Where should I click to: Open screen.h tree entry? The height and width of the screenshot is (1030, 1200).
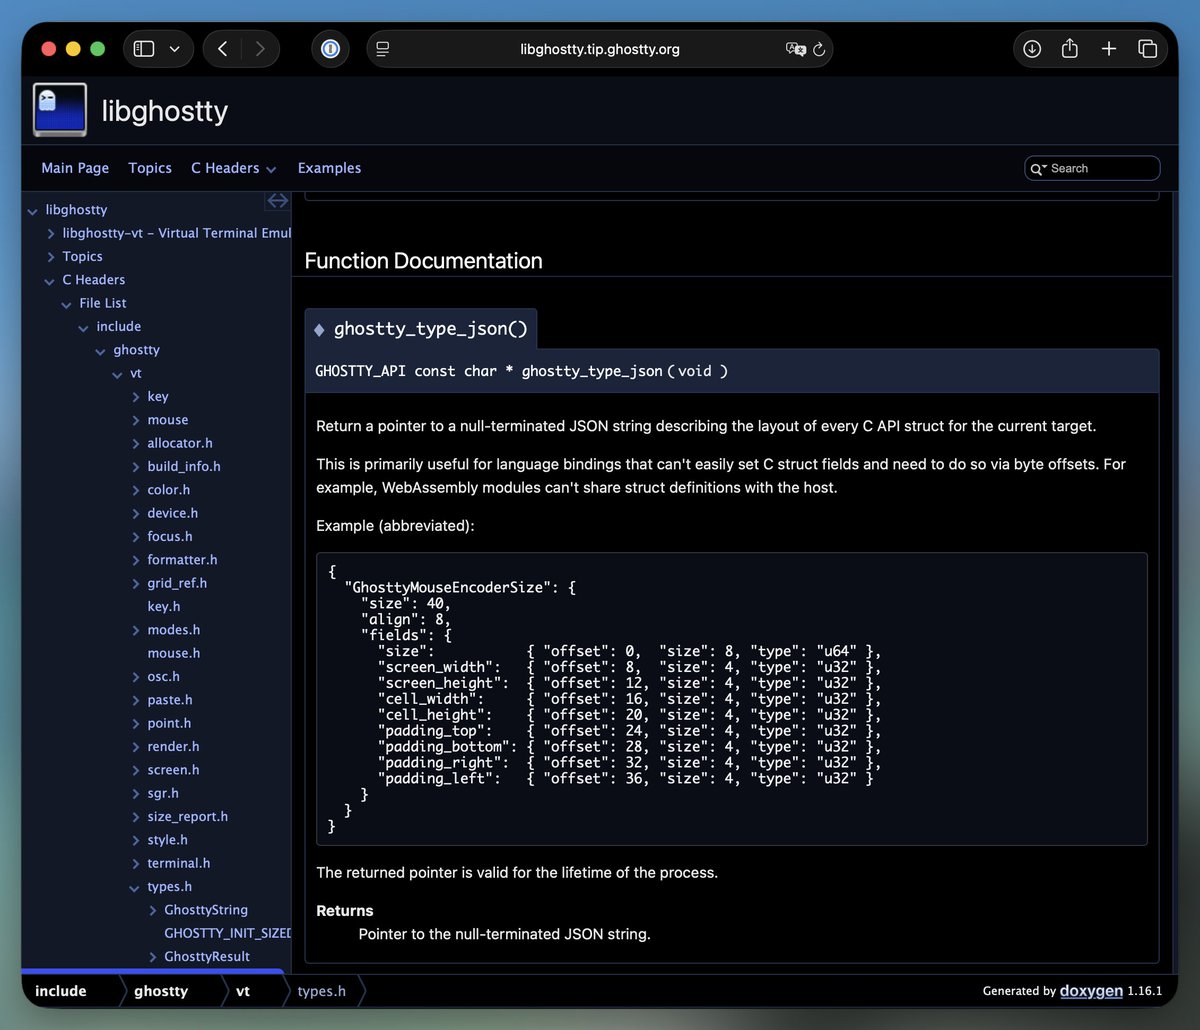point(173,770)
